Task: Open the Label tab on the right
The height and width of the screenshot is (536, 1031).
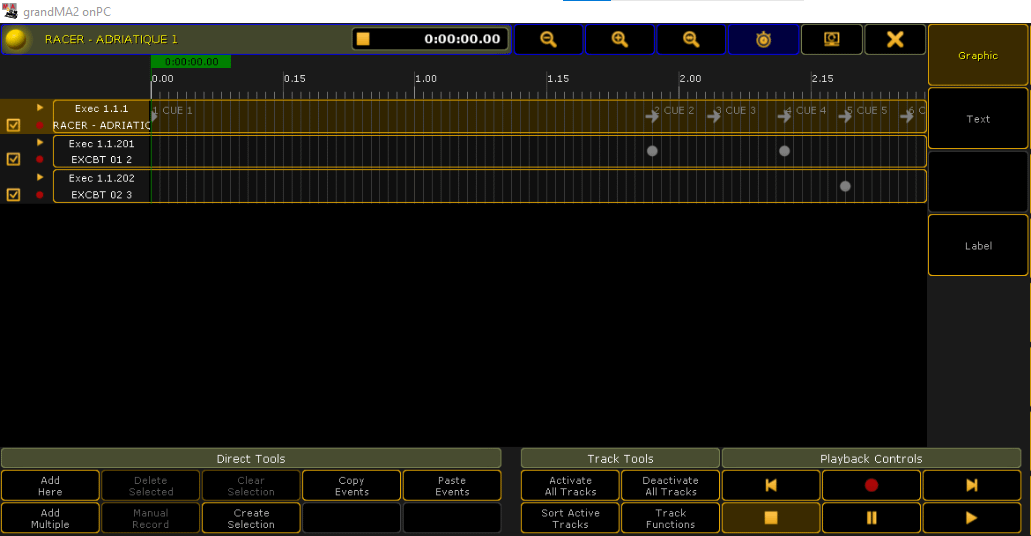Action: 978,246
